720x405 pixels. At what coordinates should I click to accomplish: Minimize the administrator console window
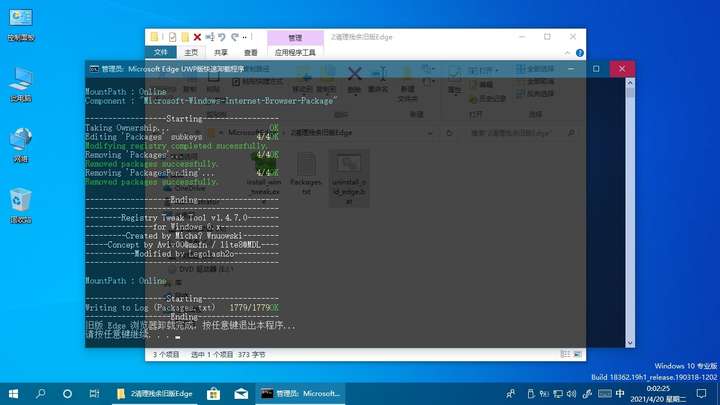tap(571, 69)
